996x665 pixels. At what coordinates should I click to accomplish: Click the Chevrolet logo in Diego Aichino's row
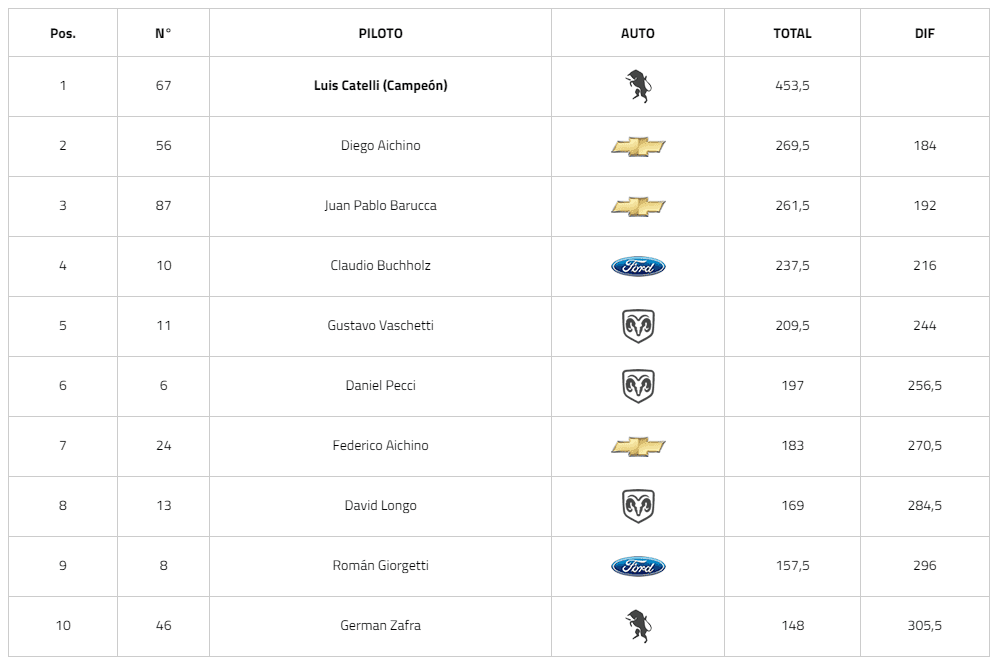coord(638,146)
